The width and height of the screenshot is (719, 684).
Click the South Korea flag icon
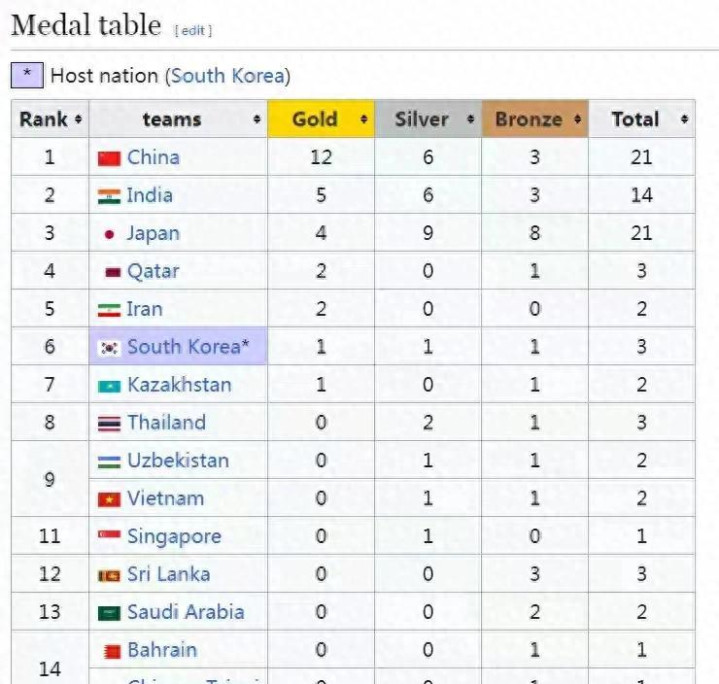click(x=109, y=348)
